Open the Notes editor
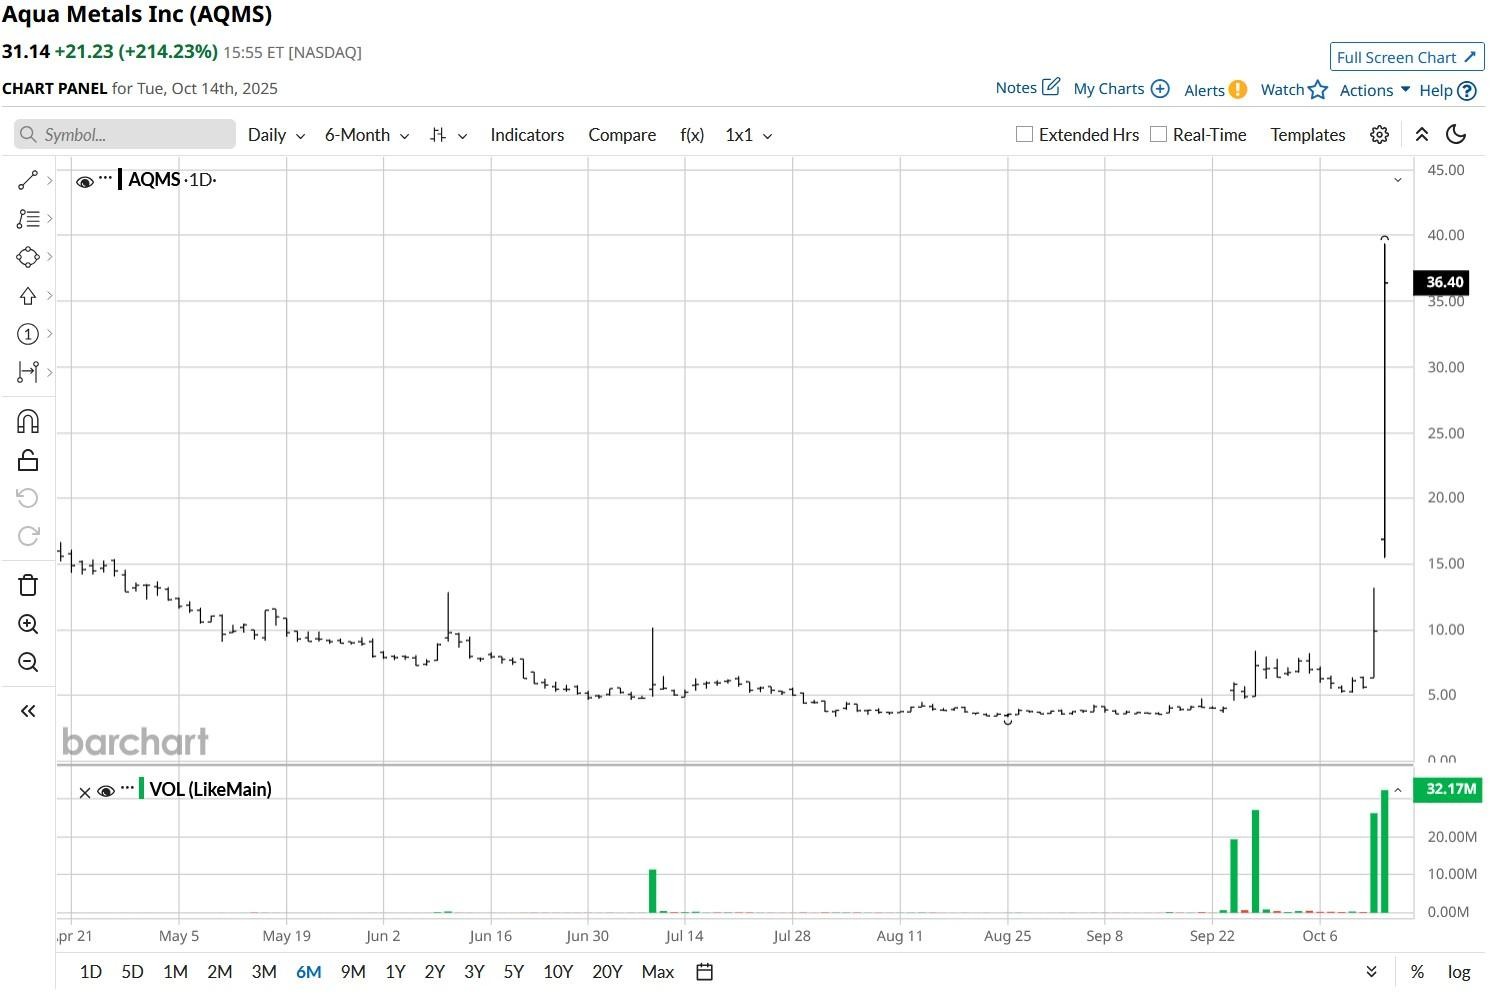The height and width of the screenshot is (1002, 1492). (1027, 88)
